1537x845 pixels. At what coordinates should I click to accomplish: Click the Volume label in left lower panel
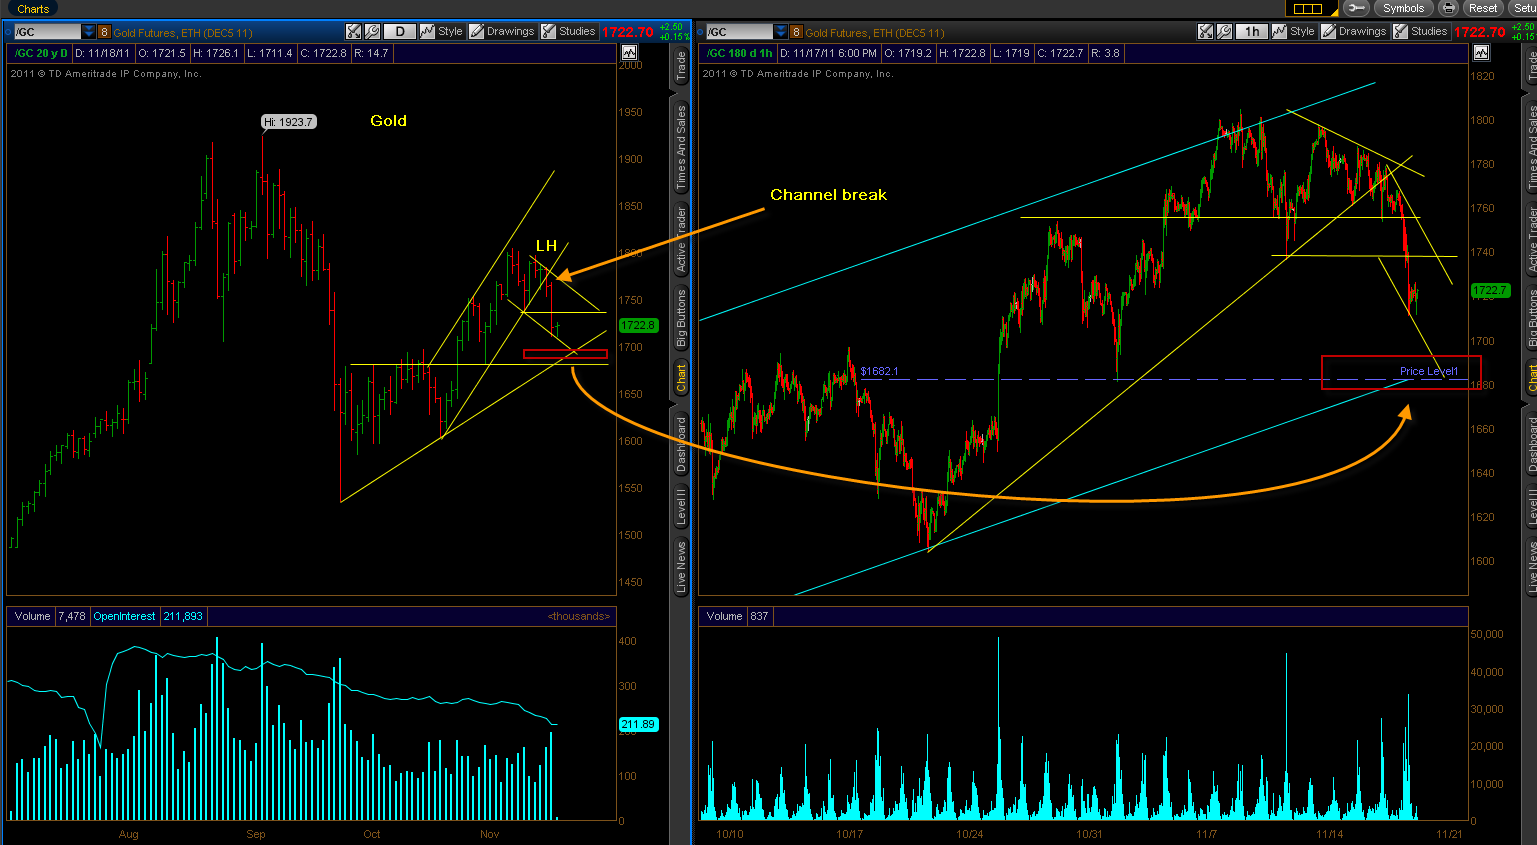pos(32,616)
